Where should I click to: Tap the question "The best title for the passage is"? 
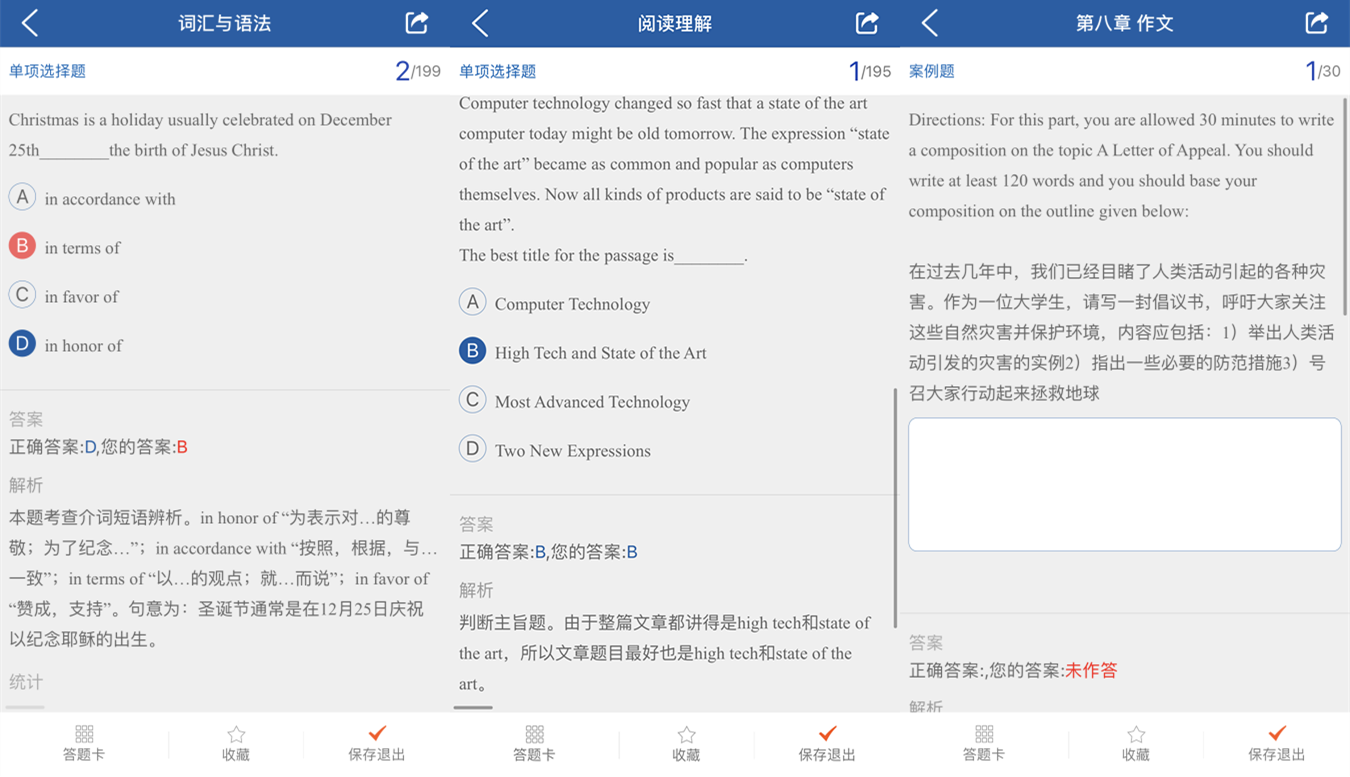click(603, 255)
